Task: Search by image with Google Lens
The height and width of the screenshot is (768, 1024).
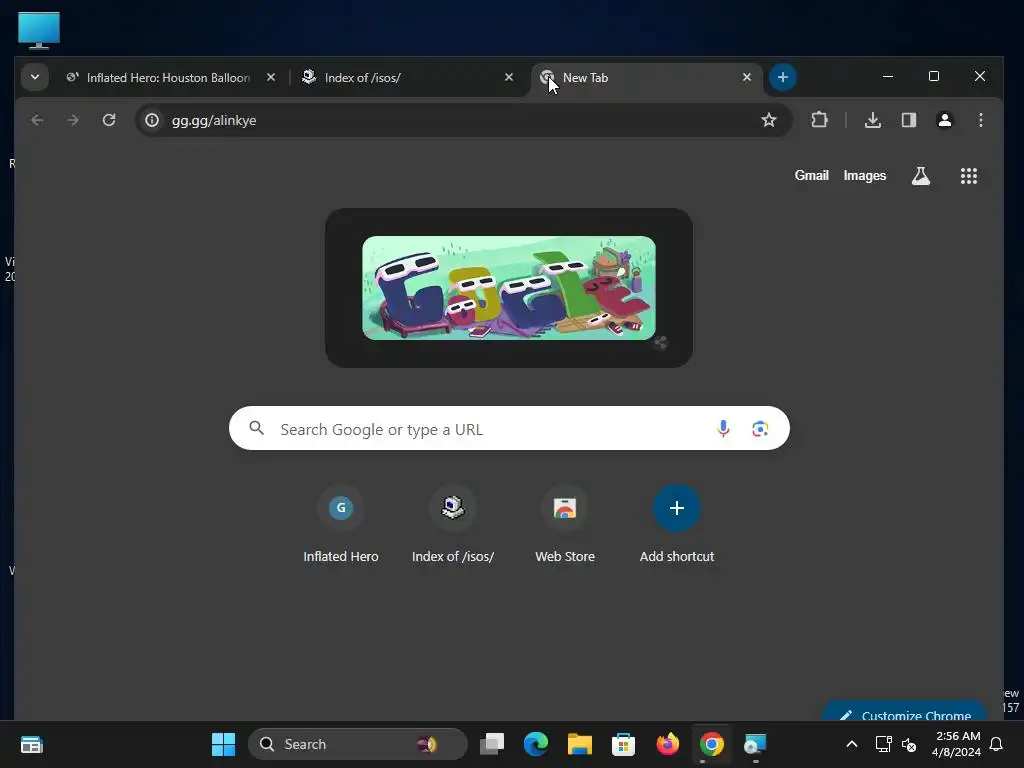Action: [760, 428]
